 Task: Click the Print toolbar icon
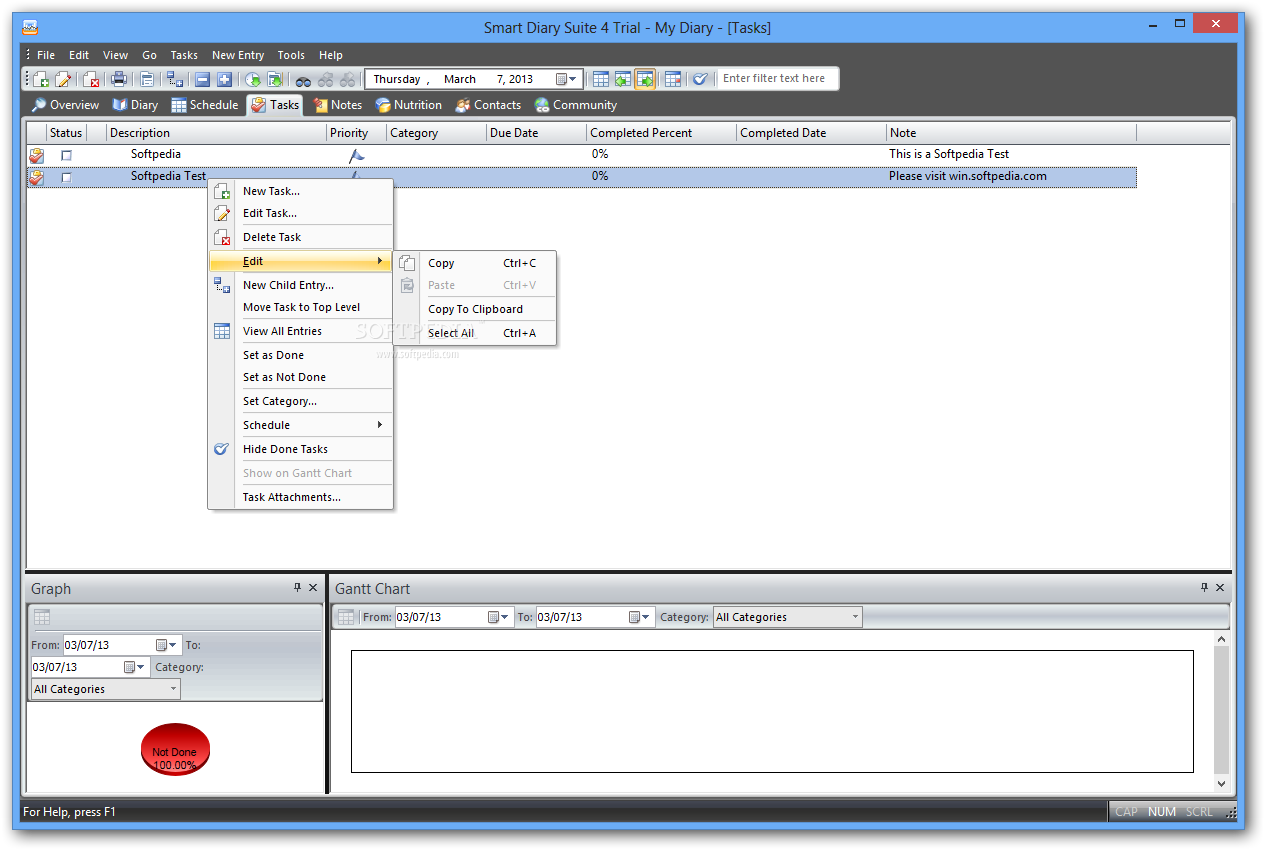coord(119,79)
